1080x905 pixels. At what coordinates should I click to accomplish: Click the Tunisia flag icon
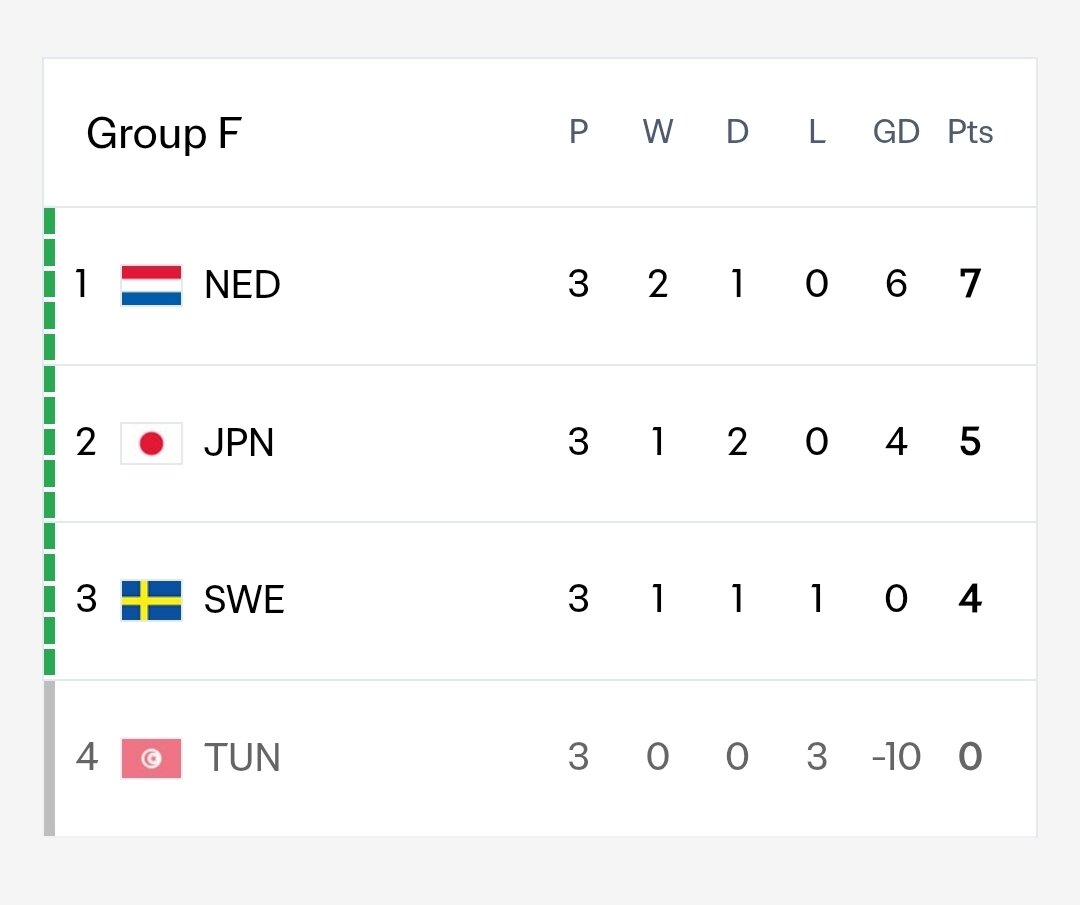[152, 758]
